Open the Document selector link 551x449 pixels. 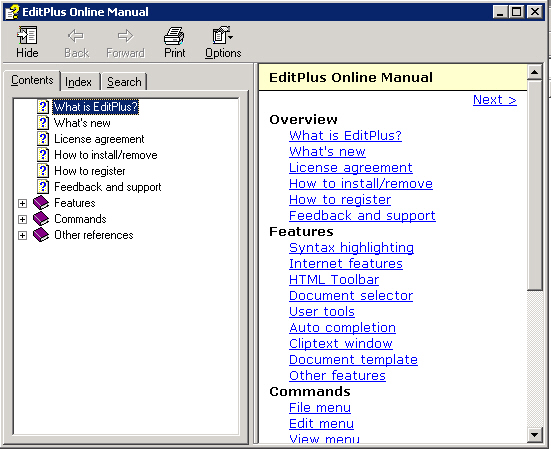tap(351, 295)
